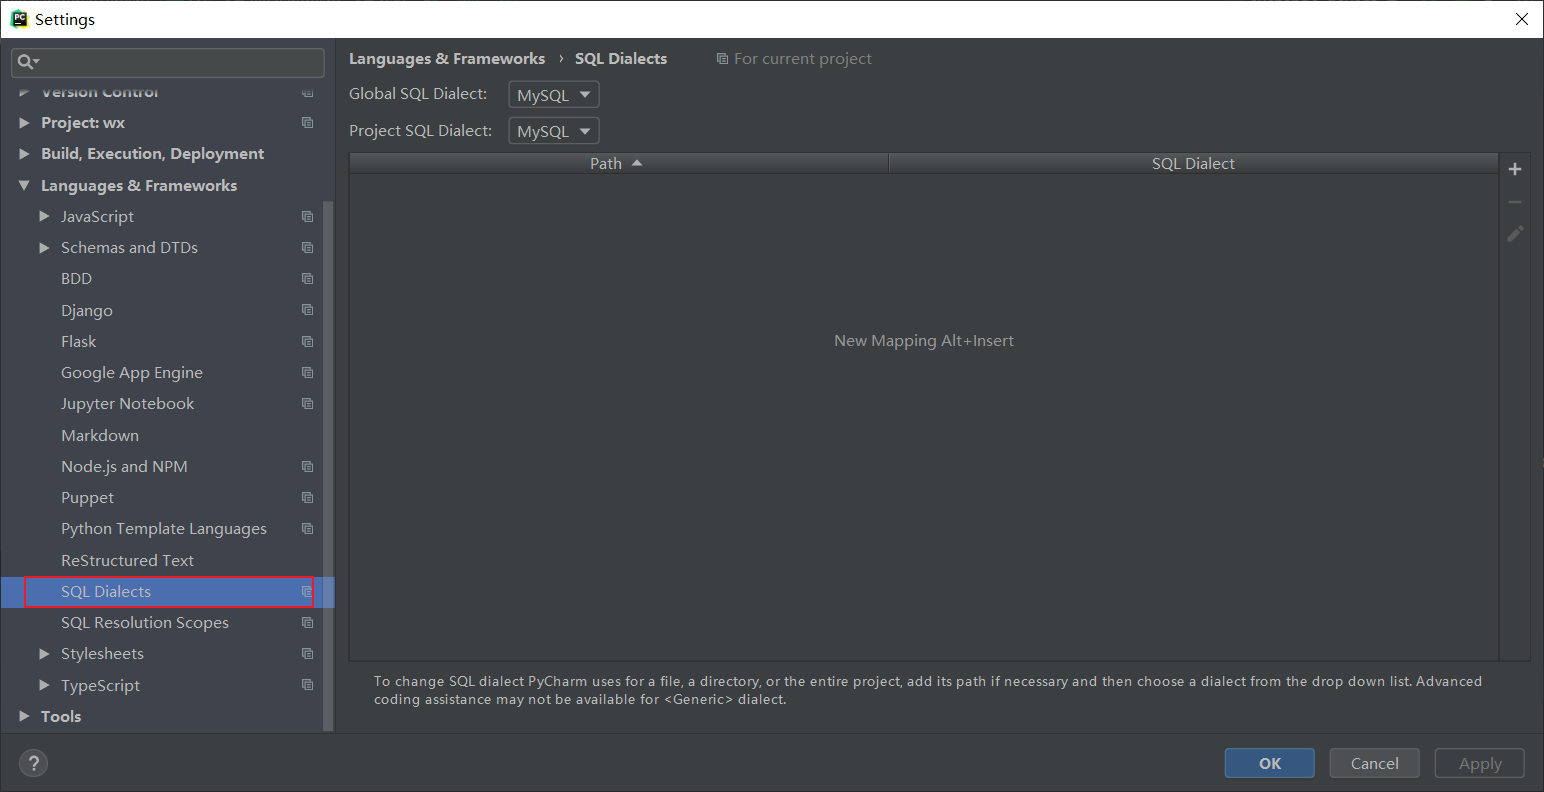Sort by the Path column header

[618, 163]
